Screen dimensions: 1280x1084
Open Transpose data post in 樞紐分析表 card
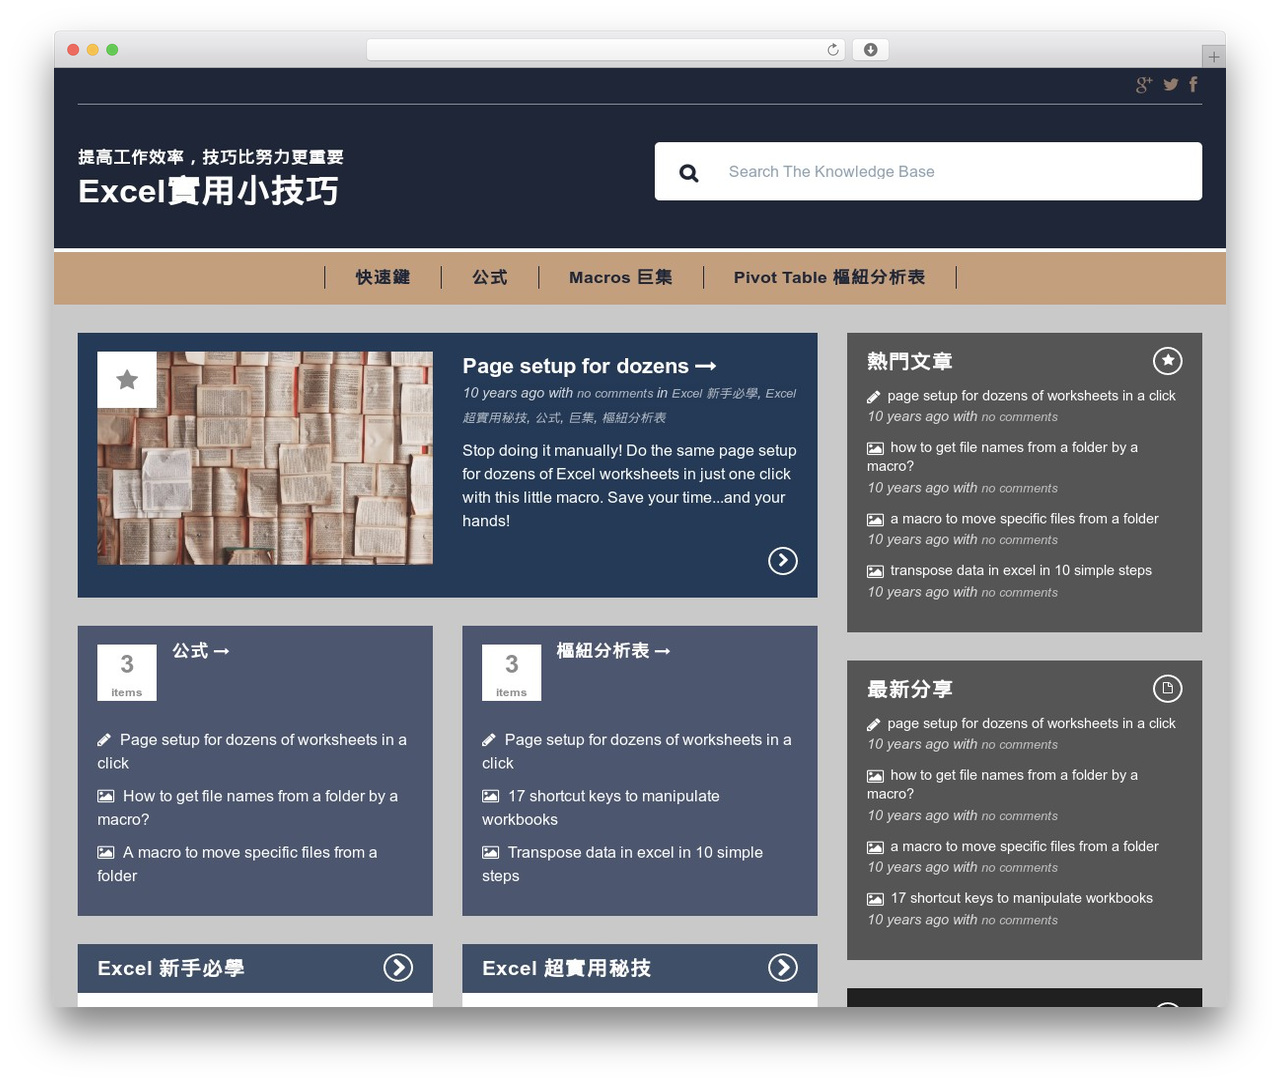[x=622, y=864]
